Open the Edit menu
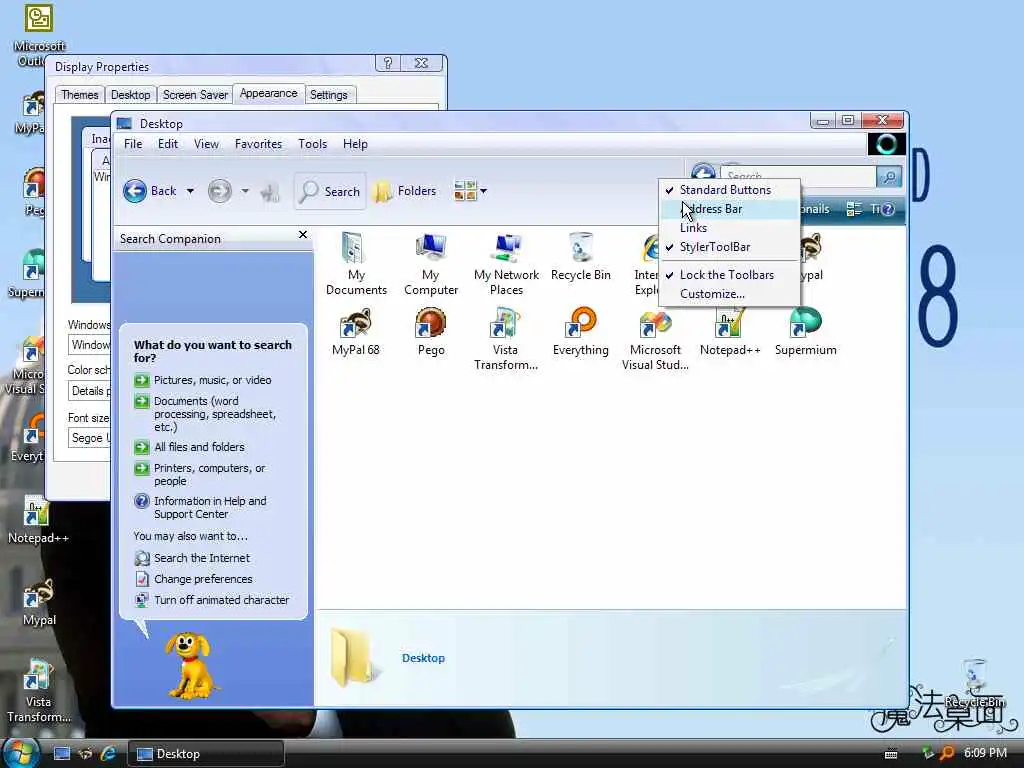Viewport: 1024px width, 768px height. click(168, 144)
